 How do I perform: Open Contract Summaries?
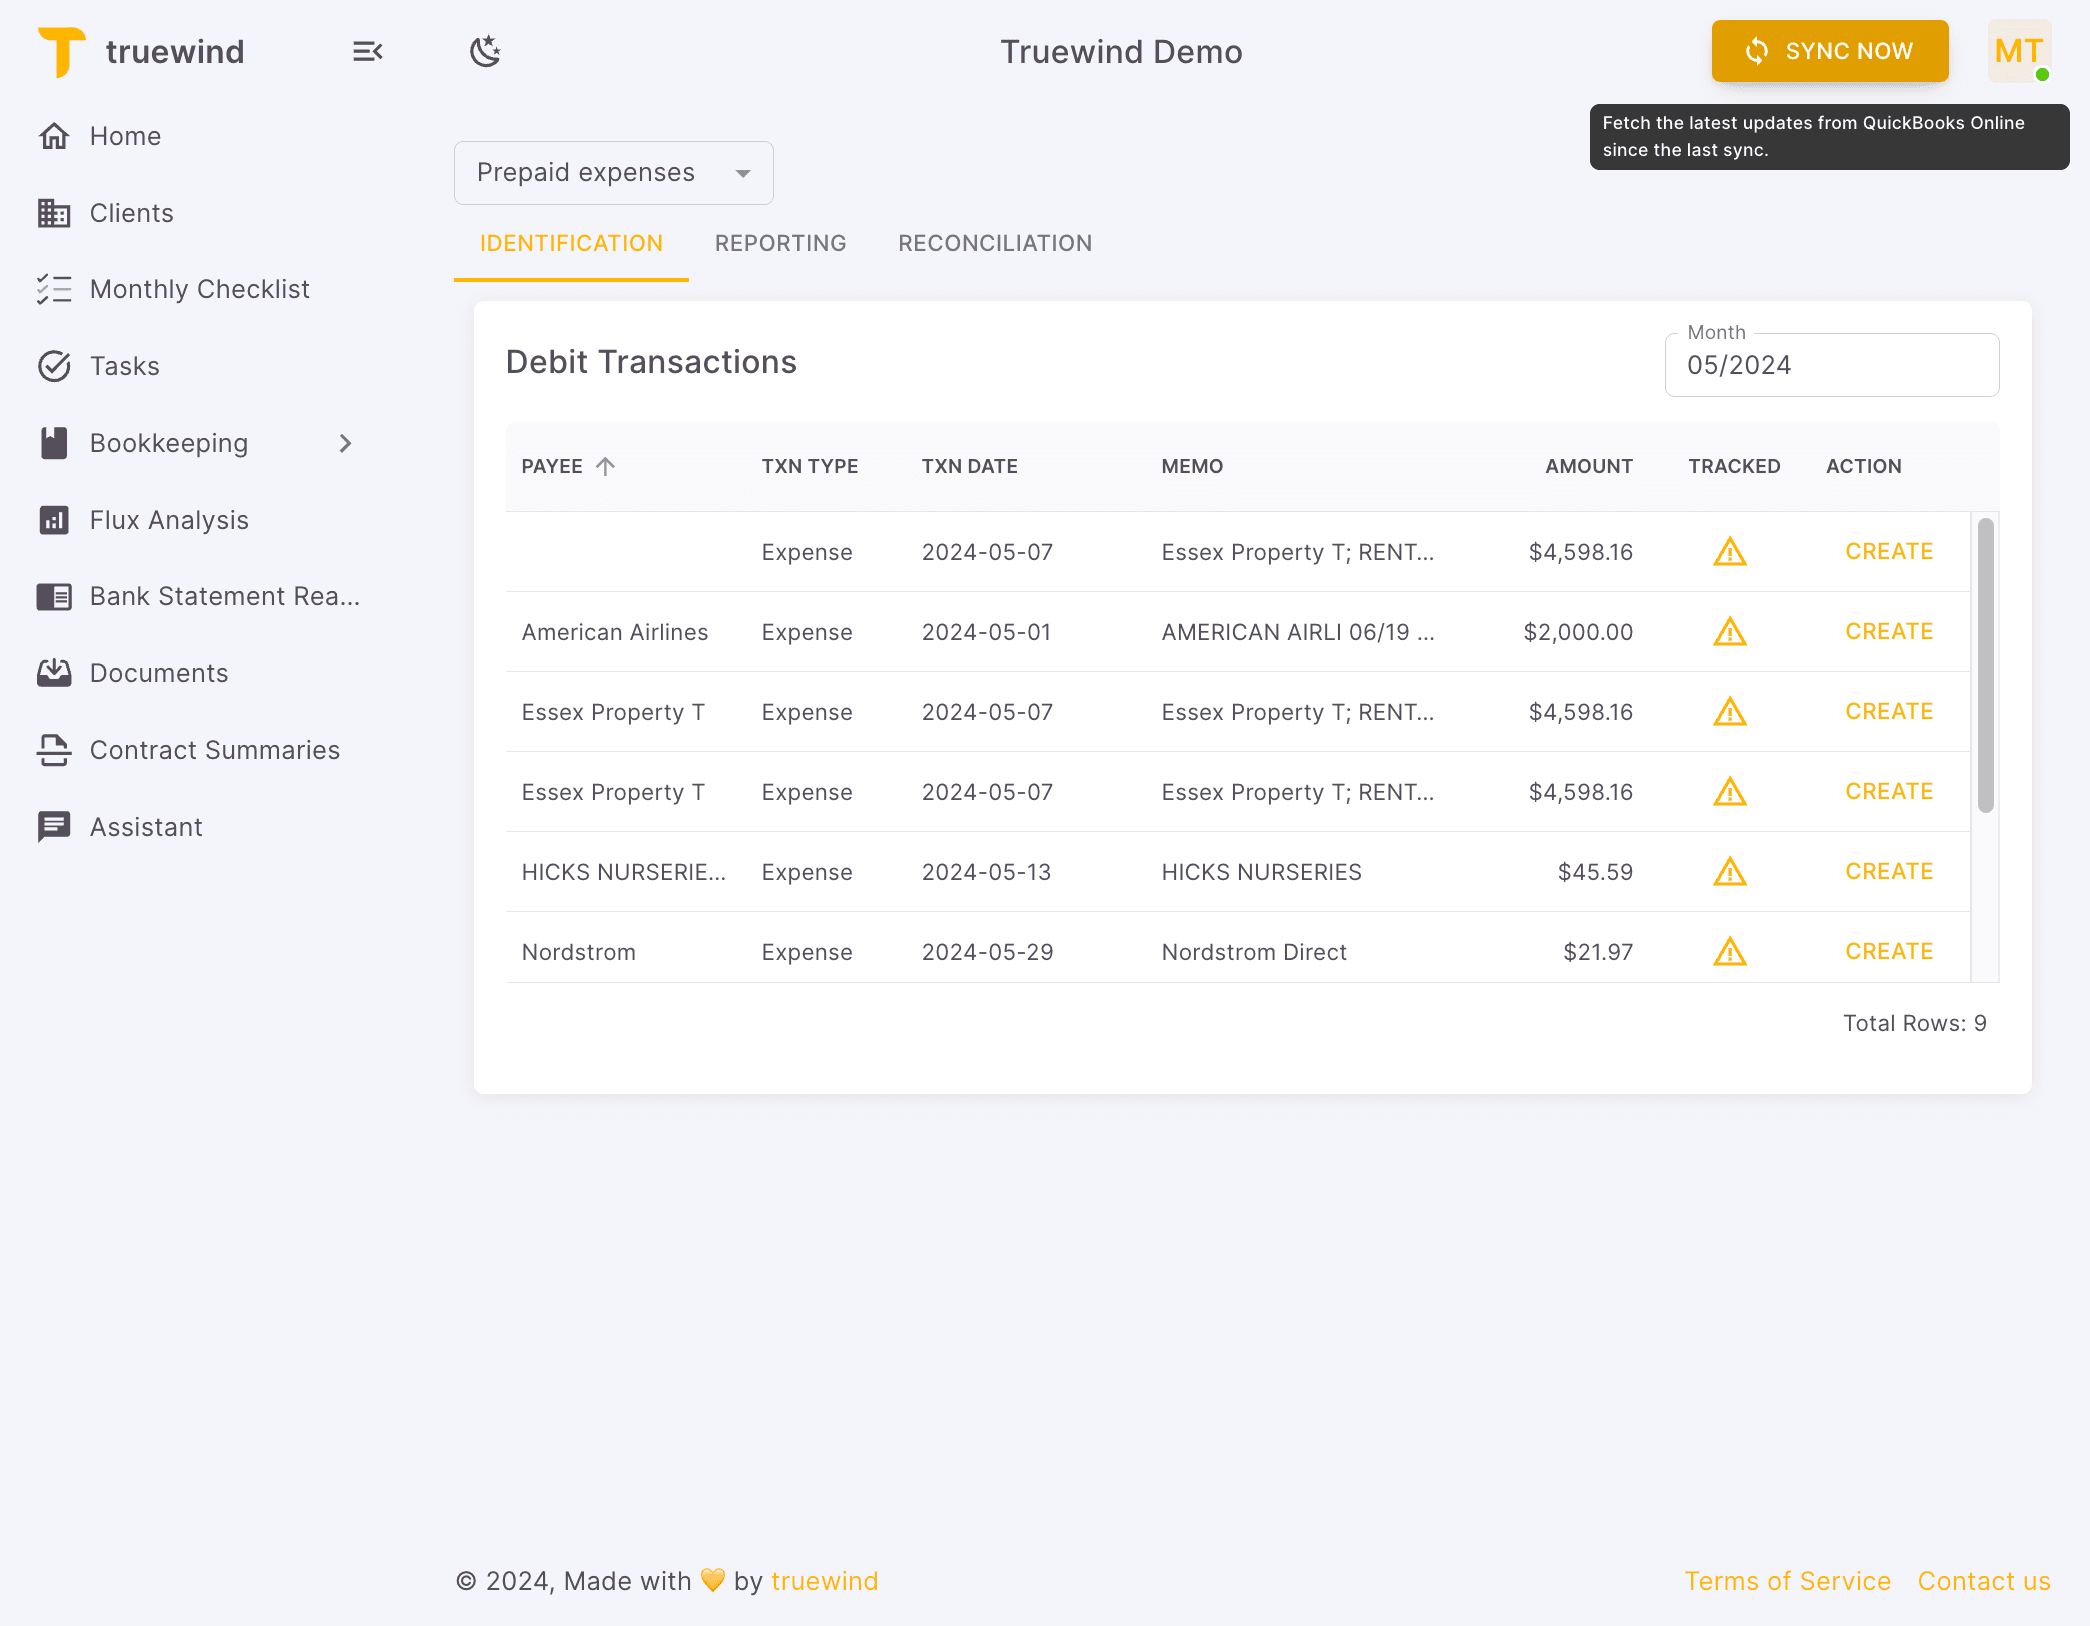point(215,750)
